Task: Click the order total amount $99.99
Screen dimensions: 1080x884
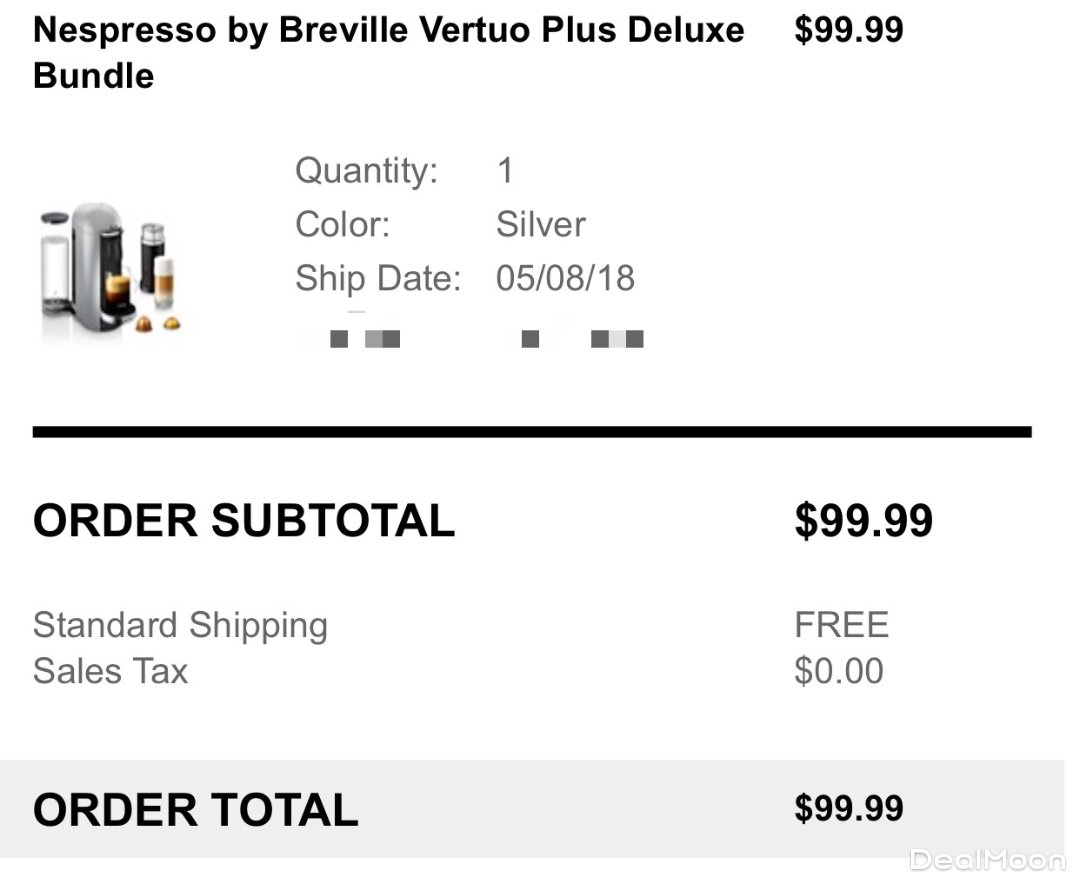Action: [x=848, y=808]
